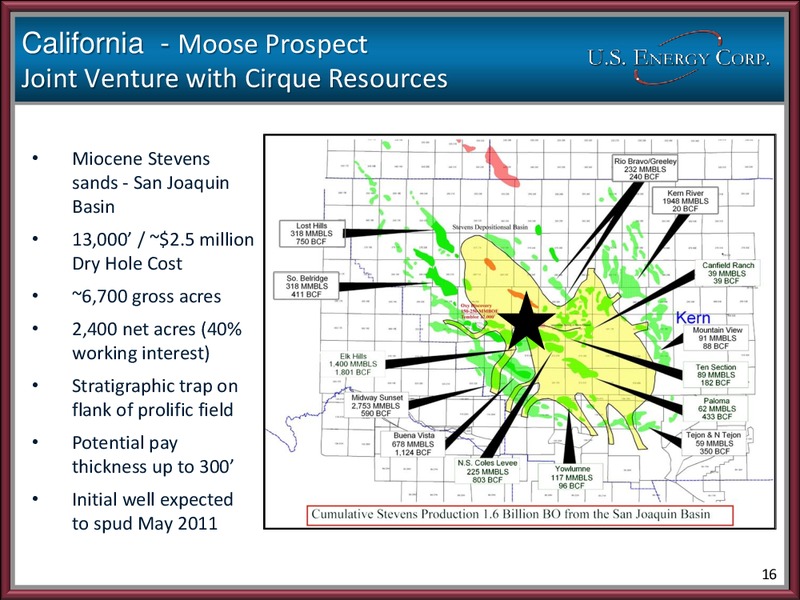Image resolution: width=800 pixels, height=600 pixels.
Task: Click the 'Cumulative Stevens Production' caption box
Action: point(519,514)
